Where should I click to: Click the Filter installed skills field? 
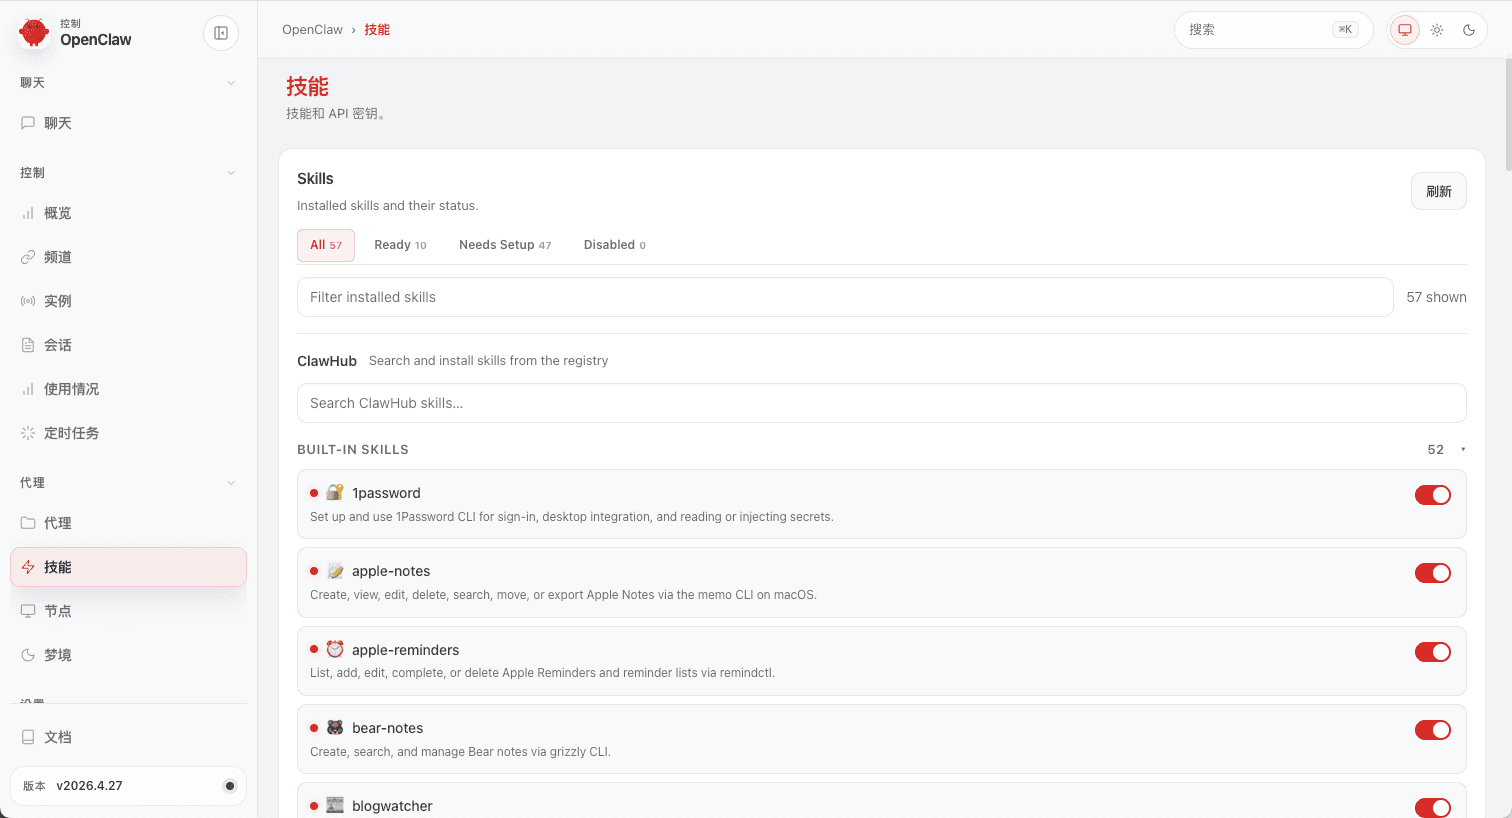click(x=845, y=297)
